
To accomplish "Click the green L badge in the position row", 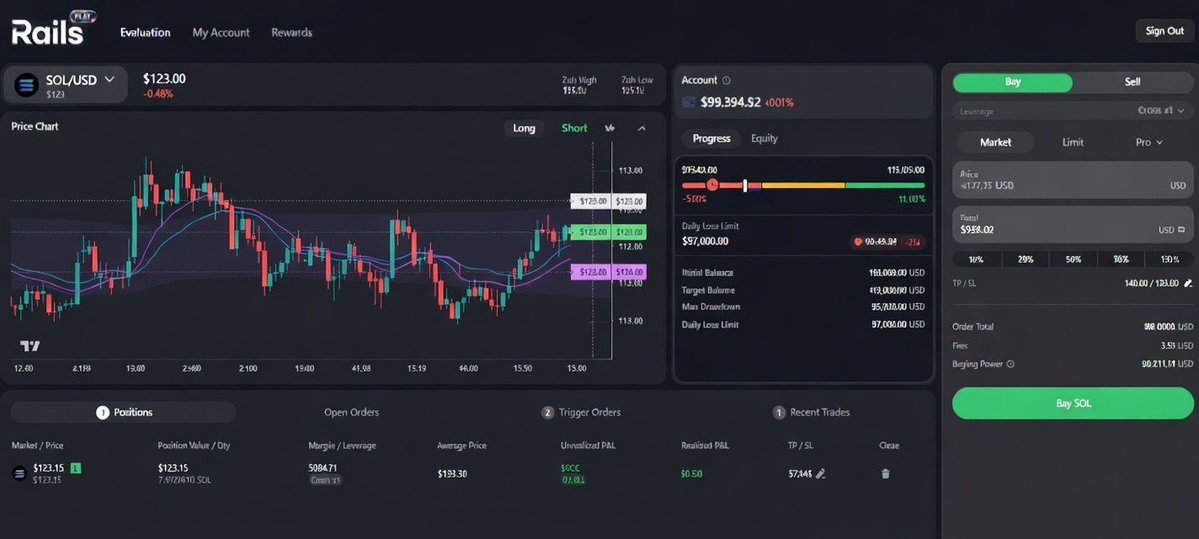I will [76, 467].
